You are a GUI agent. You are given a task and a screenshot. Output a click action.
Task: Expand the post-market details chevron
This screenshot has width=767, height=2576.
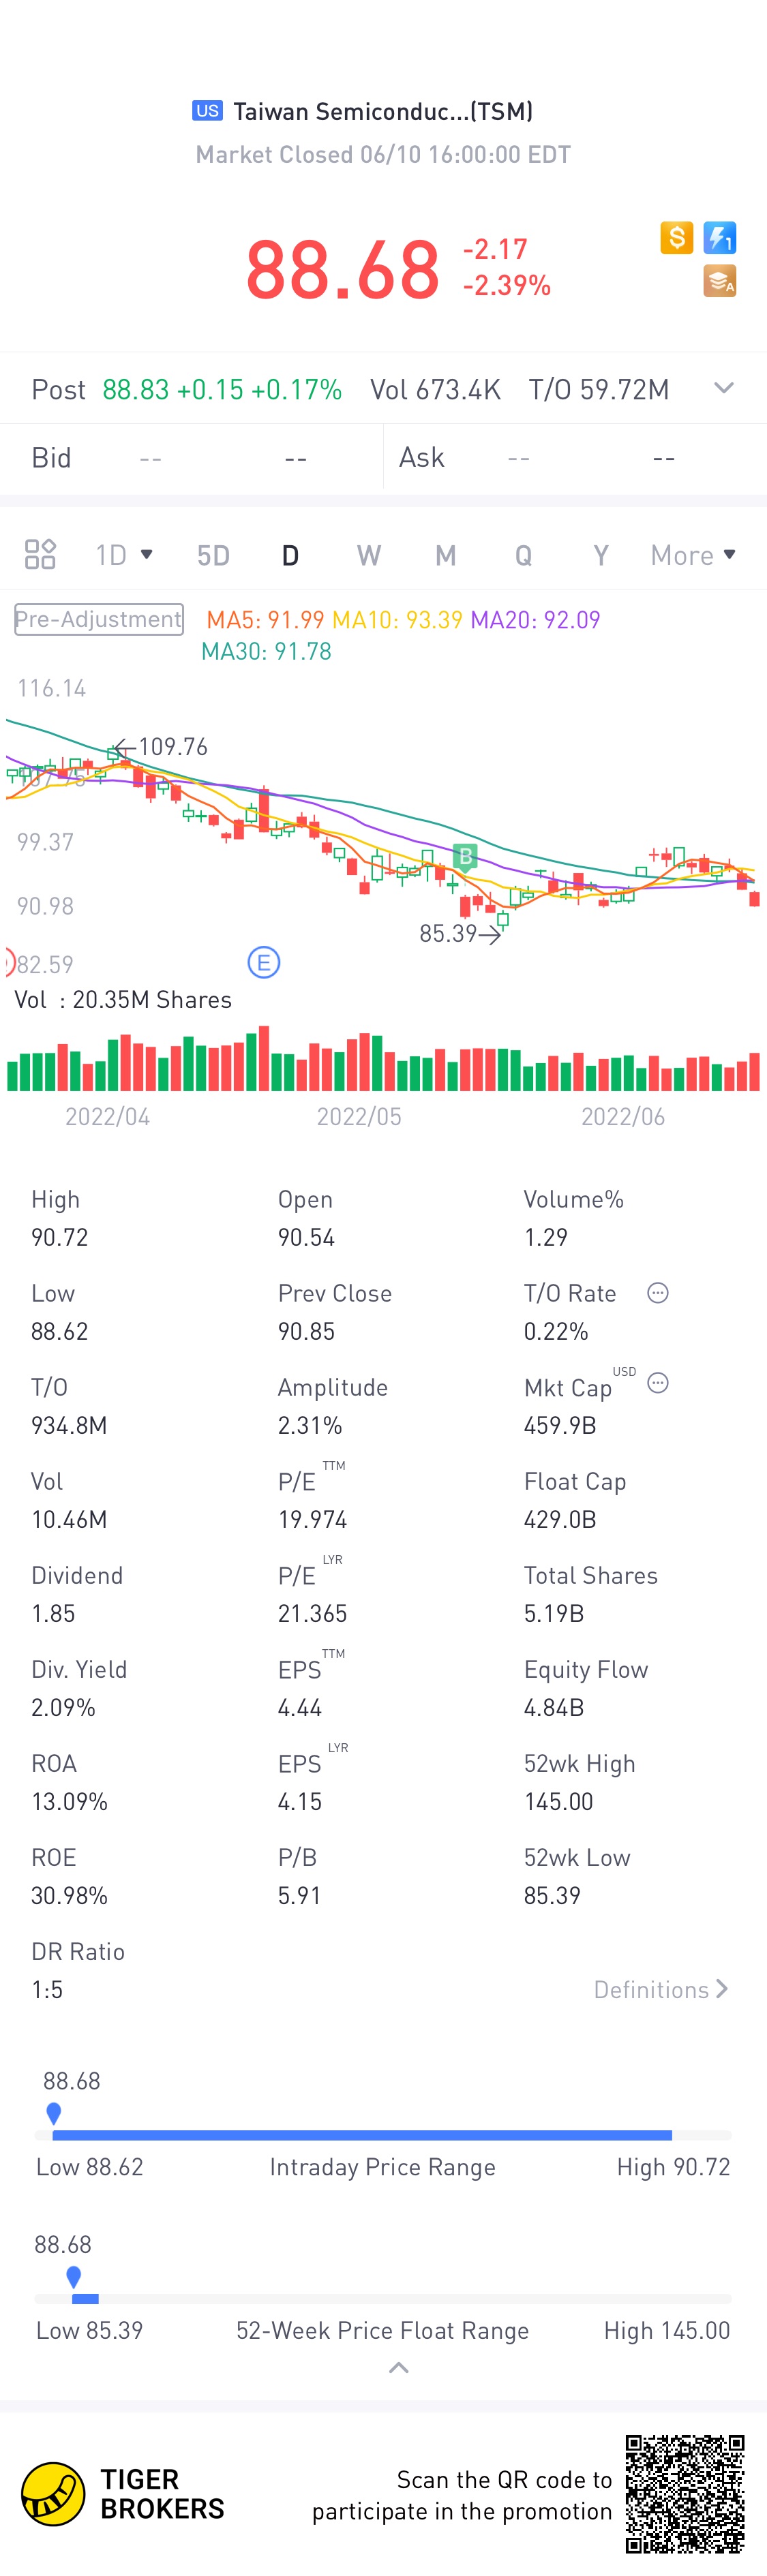click(724, 388)
